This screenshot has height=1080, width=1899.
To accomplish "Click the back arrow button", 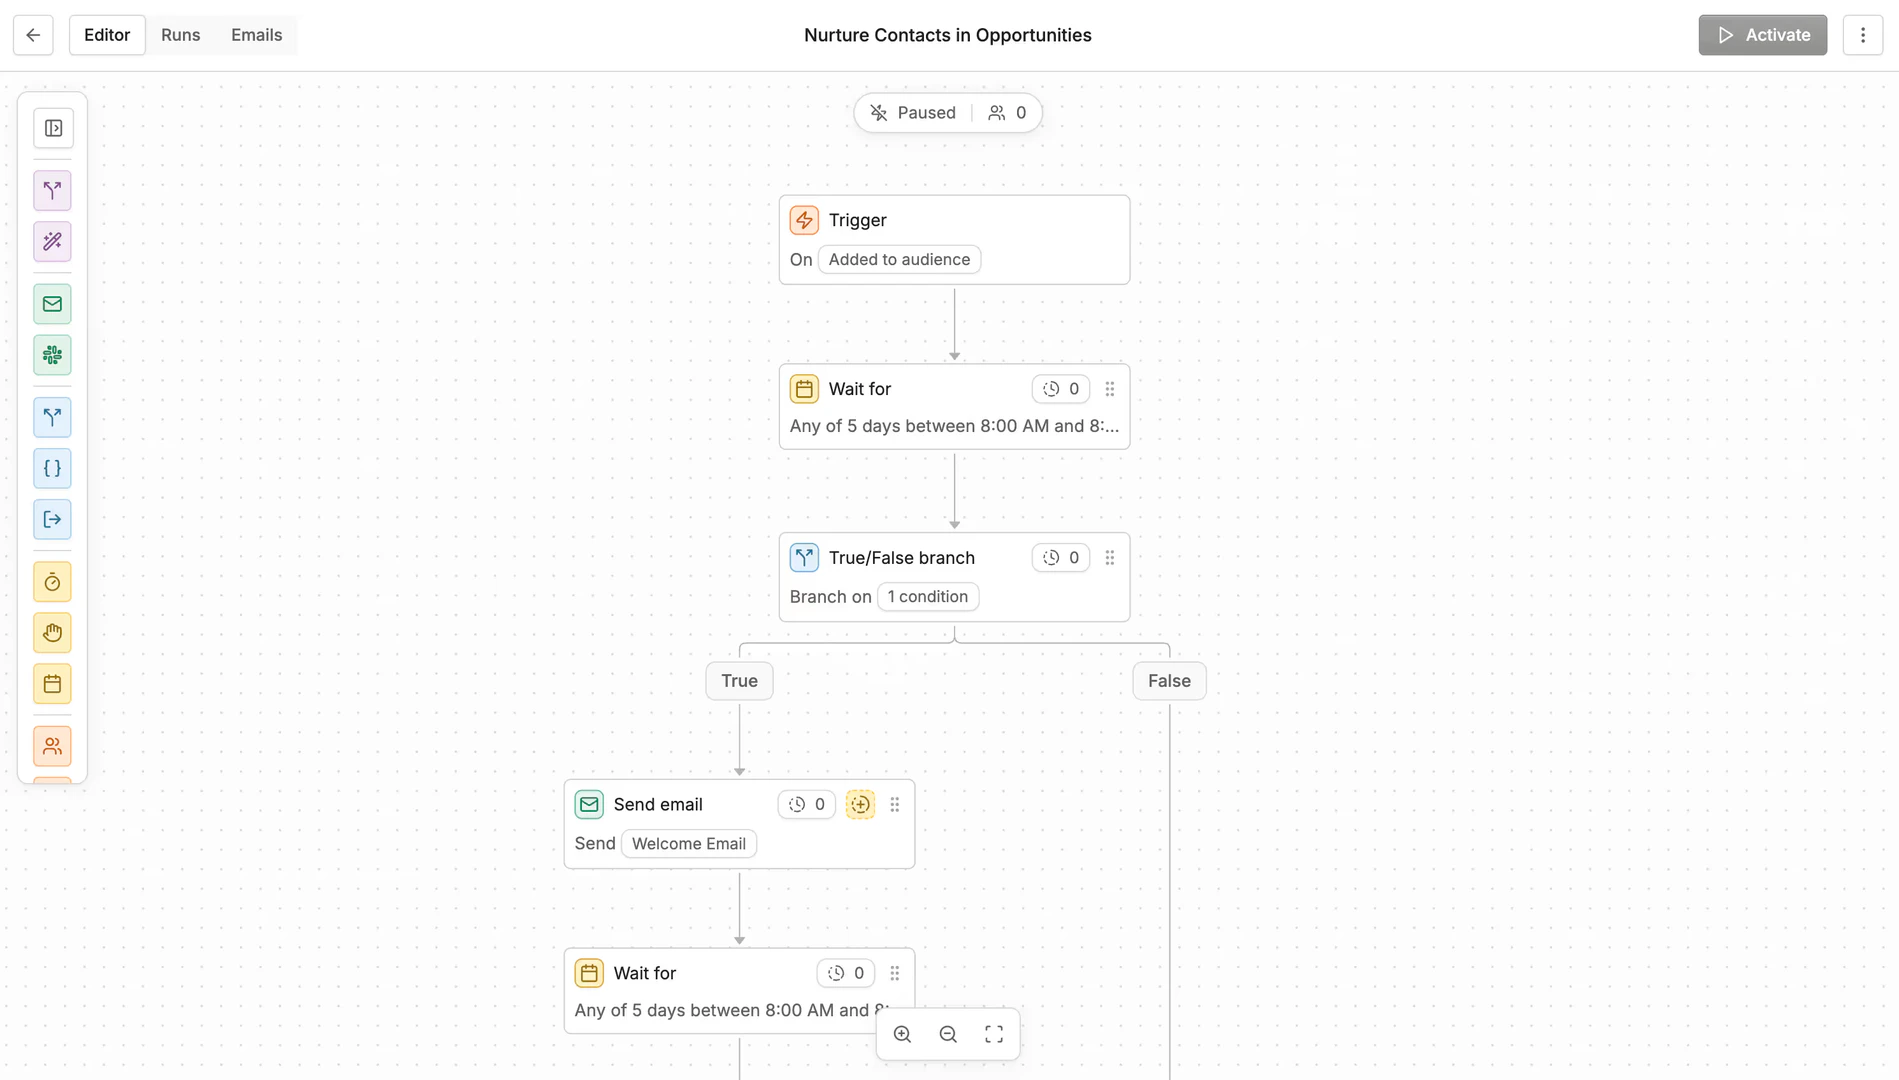I will click(33, 35).
